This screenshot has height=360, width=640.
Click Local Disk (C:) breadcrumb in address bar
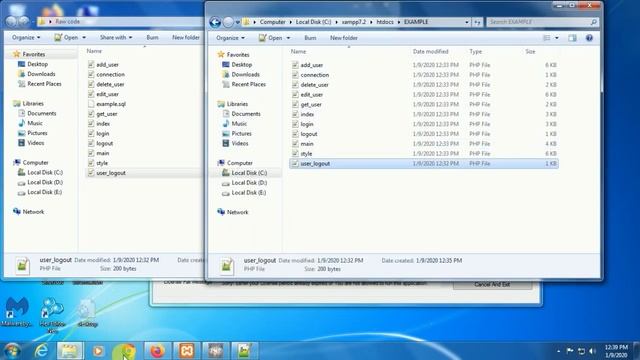(x=313, y=22)
